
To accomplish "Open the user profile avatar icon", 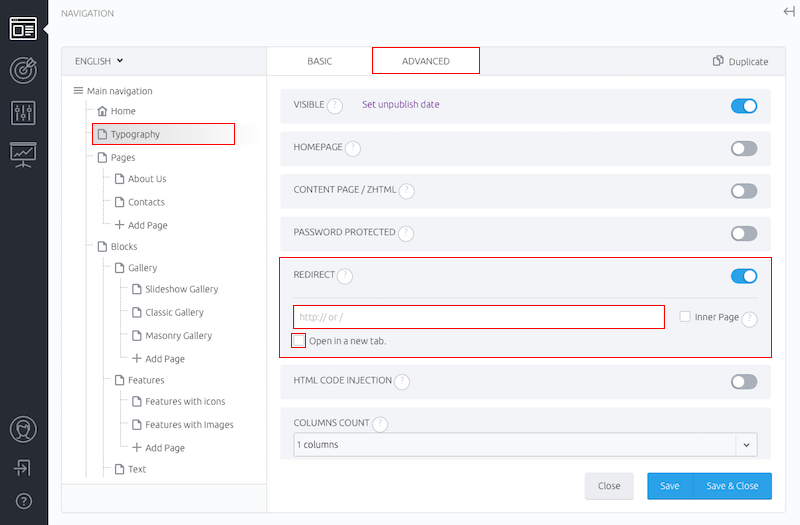I will [x=23, y=429].
